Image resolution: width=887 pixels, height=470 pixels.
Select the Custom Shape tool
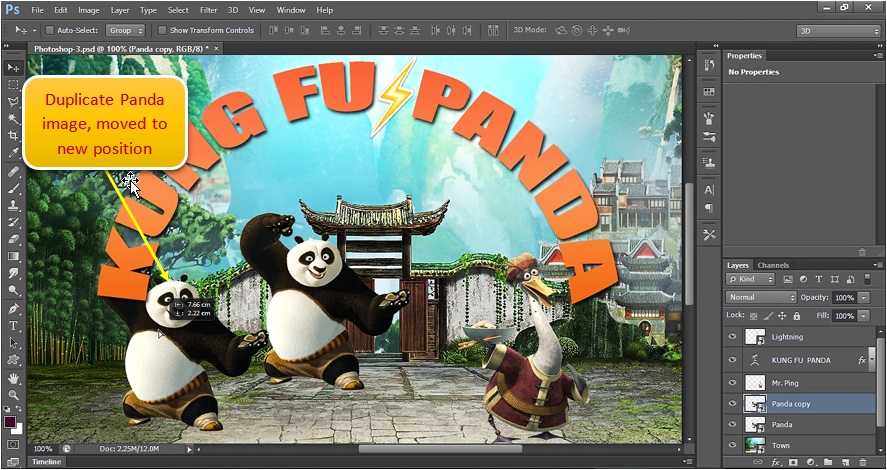tap(13, 360)
